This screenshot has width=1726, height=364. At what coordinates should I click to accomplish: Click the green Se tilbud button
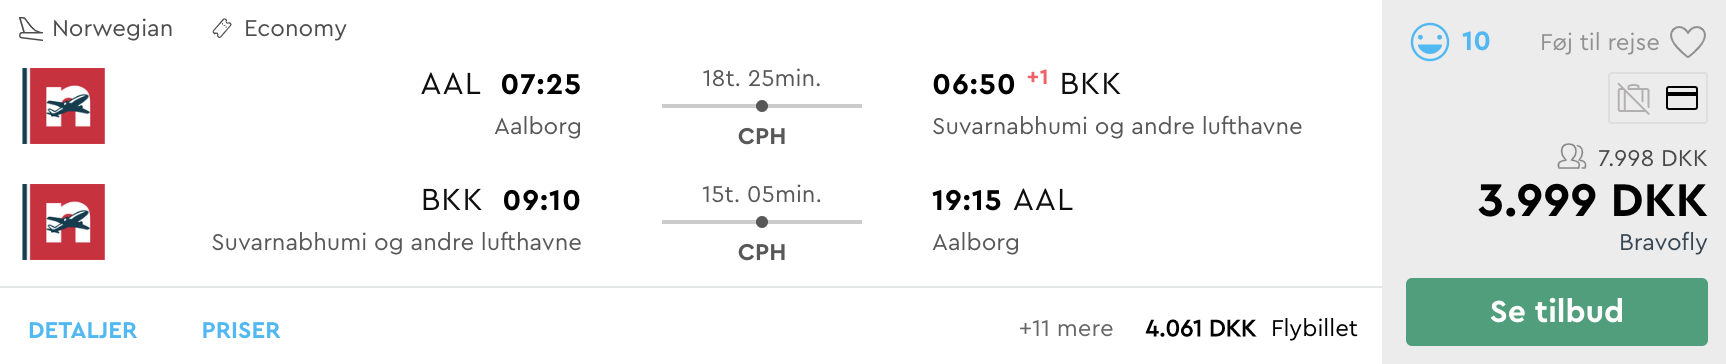pyautogui.click(x=1557, y=312)
